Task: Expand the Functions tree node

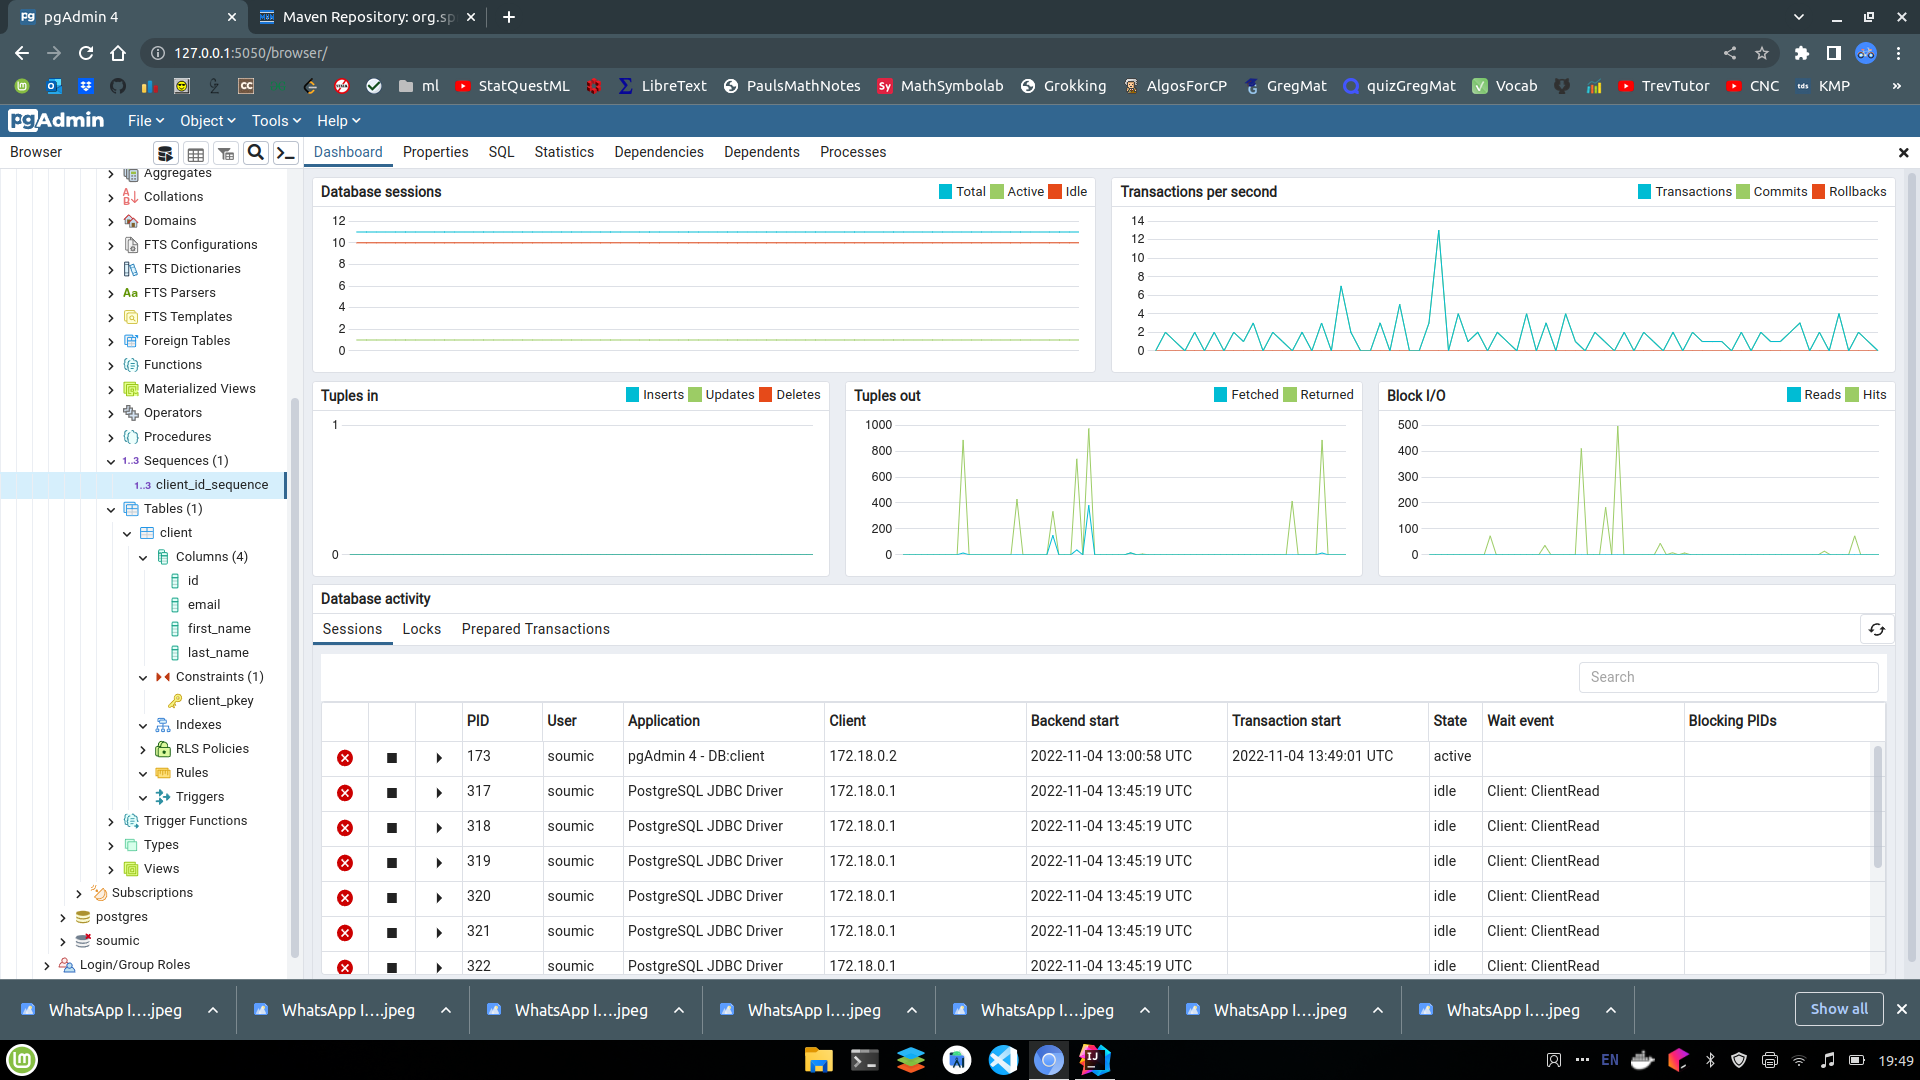Action: 111,366
